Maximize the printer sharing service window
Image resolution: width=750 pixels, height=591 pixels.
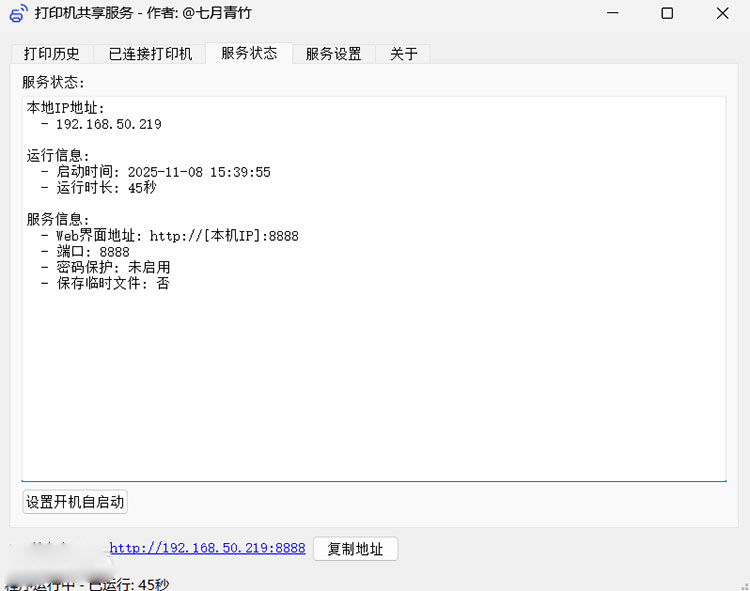click(x=667, y=13)
